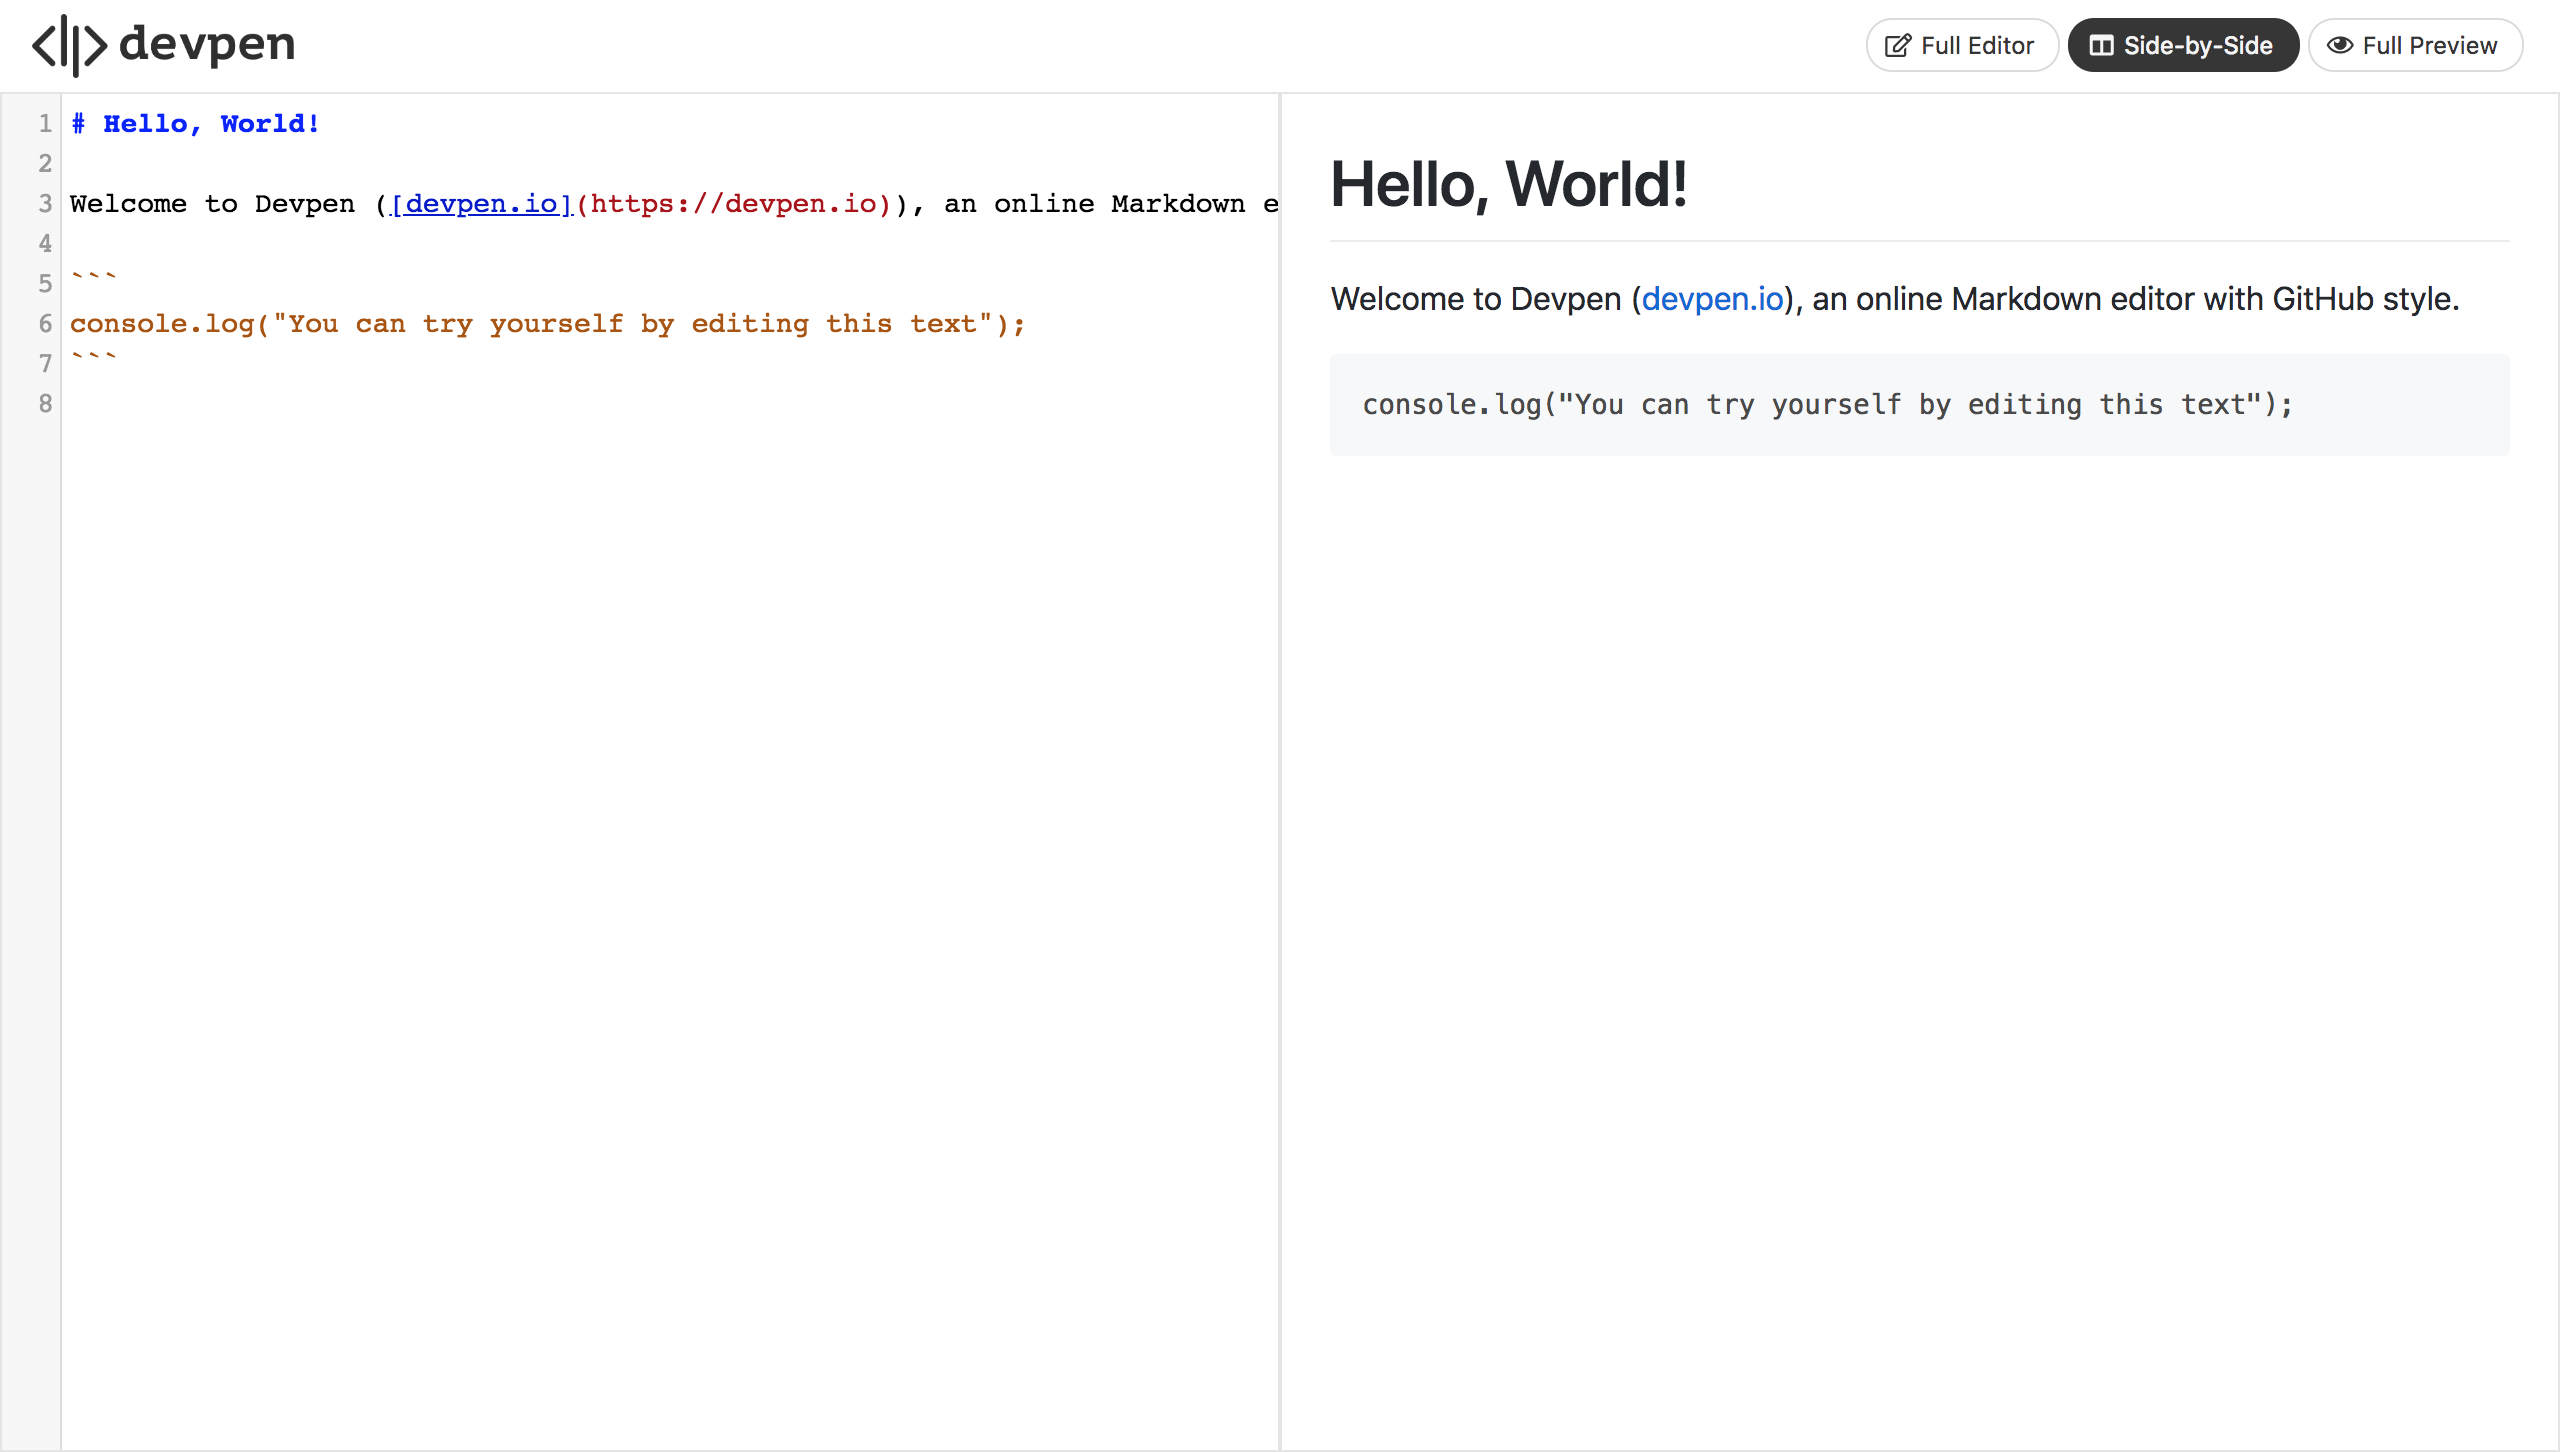Enable Full Editor mode

pos(1961,44)
